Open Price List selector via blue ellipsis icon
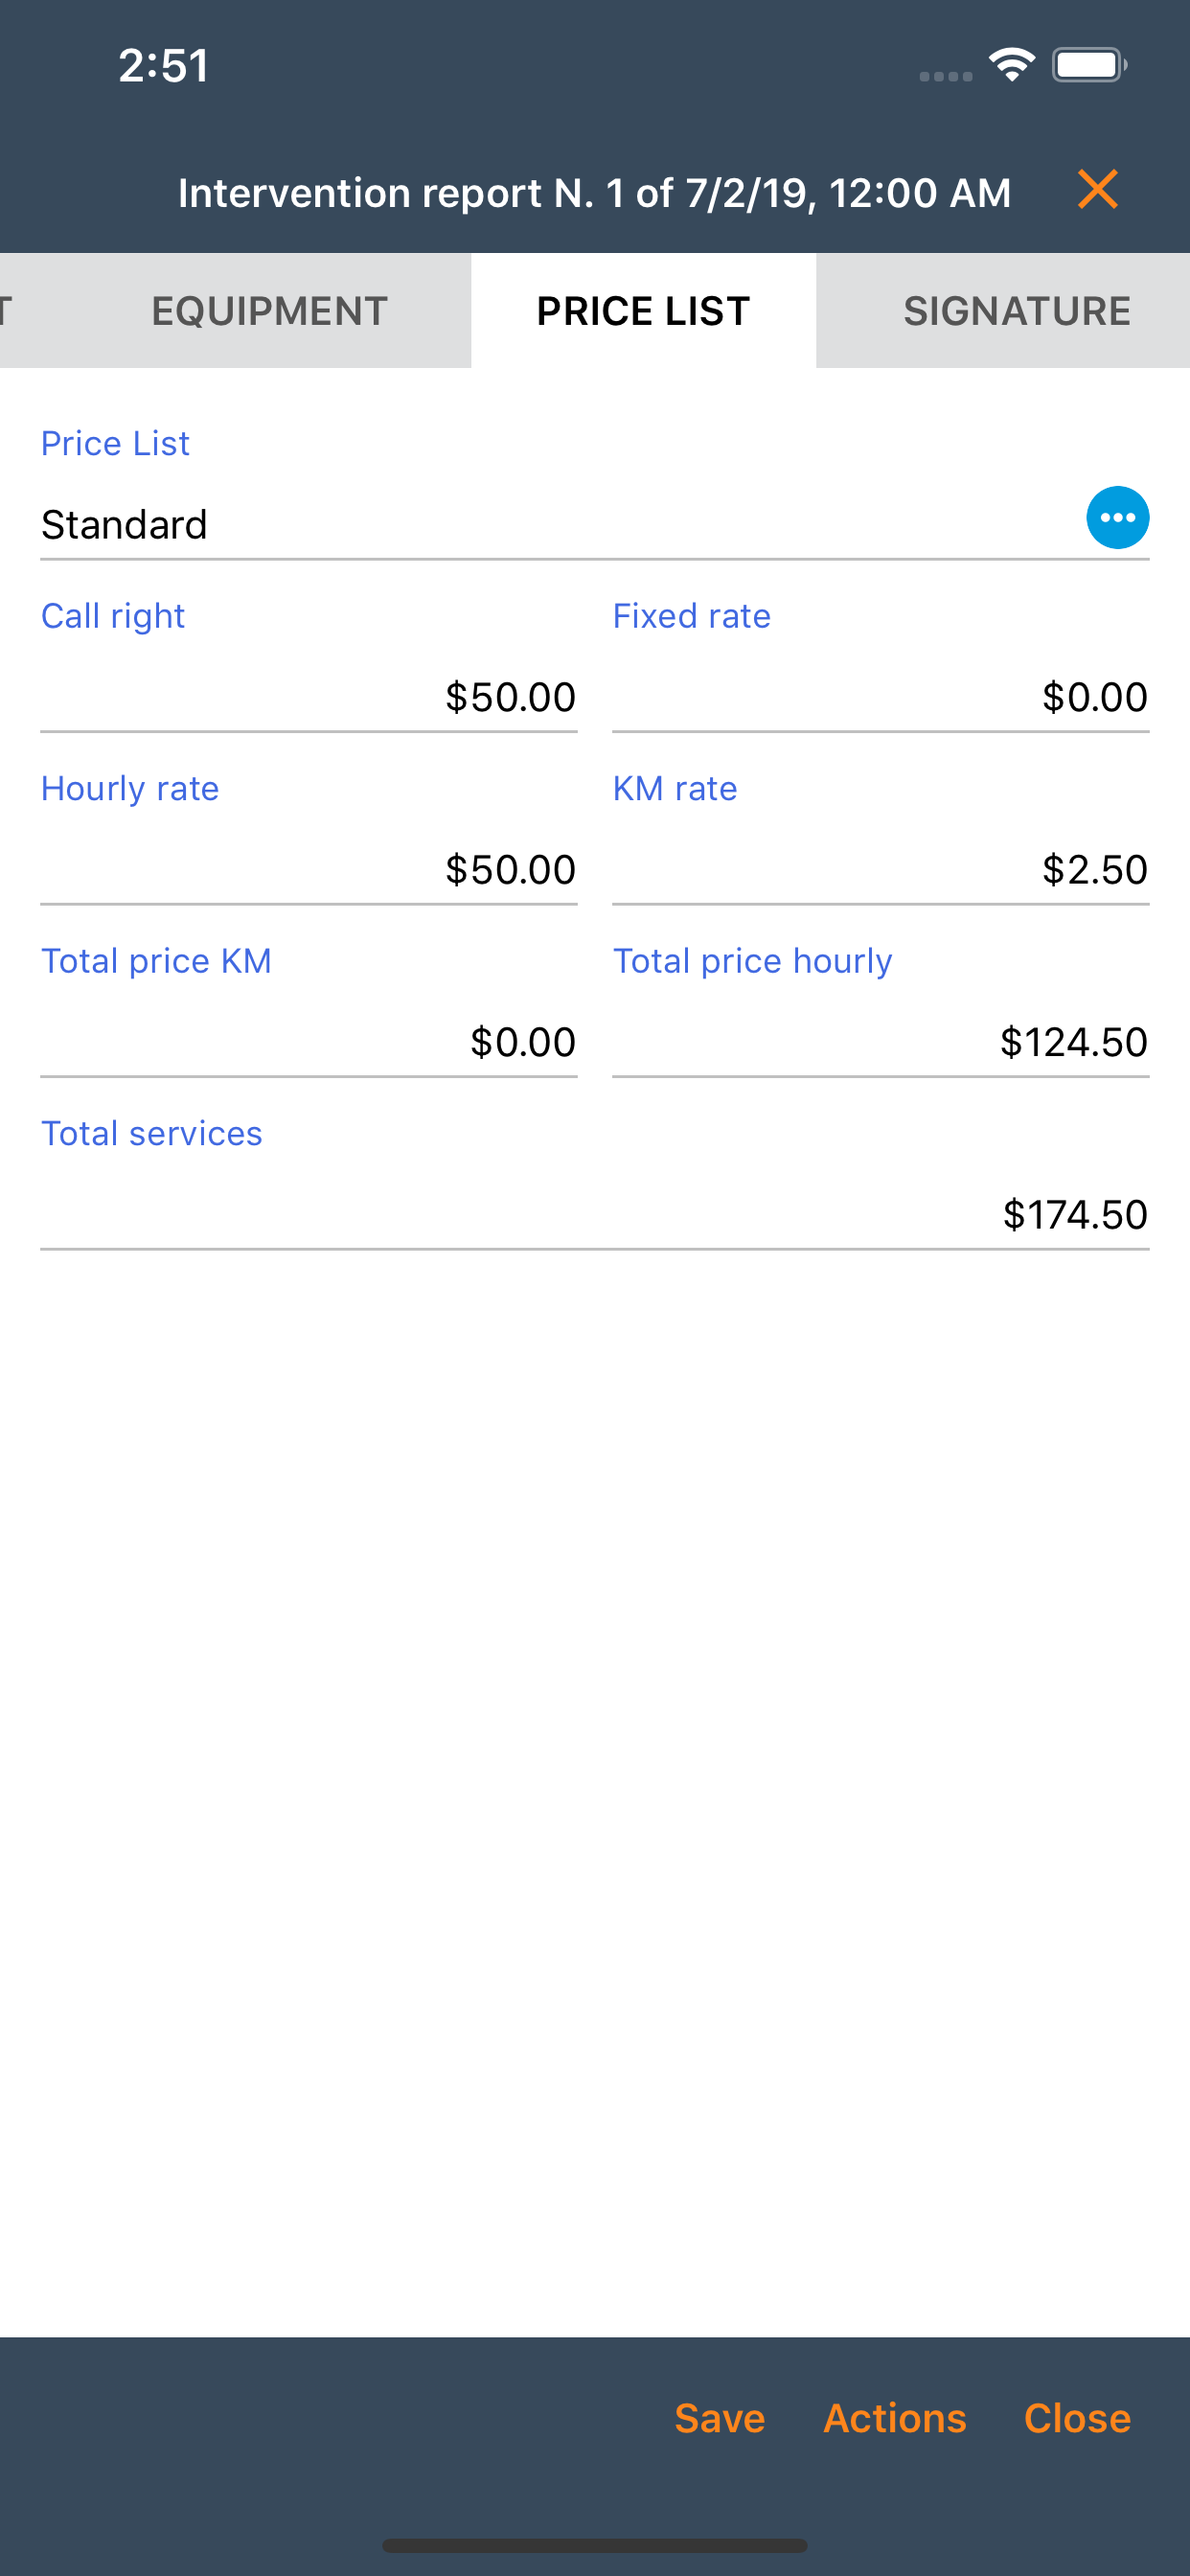The height and width of the screenshot is (2576, 1190). (1117, 518)
